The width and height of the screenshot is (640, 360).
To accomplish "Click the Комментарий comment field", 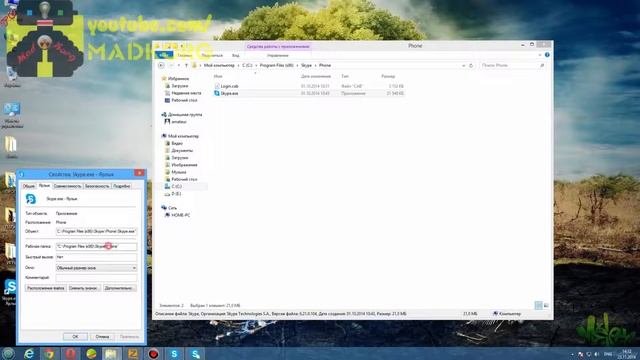I will tap(96, 278).
